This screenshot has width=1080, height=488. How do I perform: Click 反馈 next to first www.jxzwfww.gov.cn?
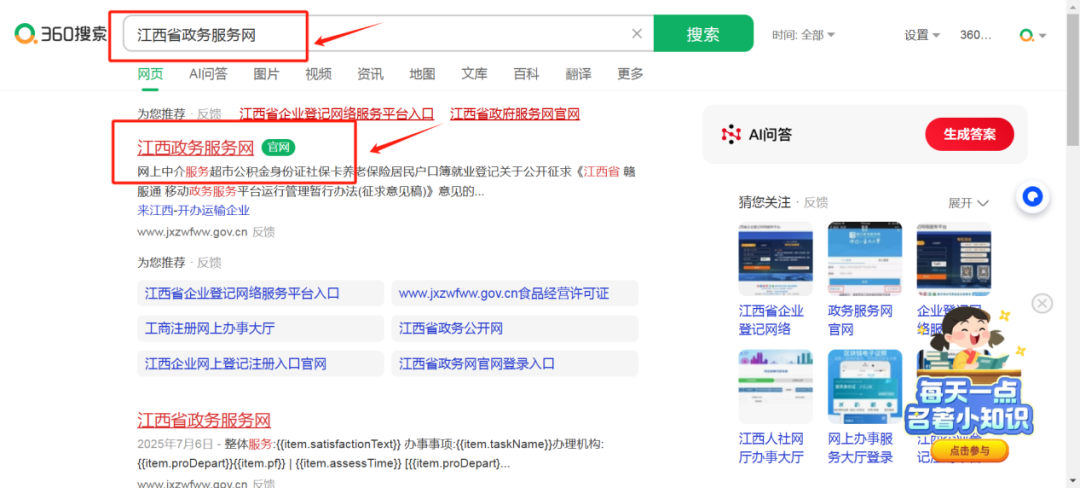click(263, 232)
